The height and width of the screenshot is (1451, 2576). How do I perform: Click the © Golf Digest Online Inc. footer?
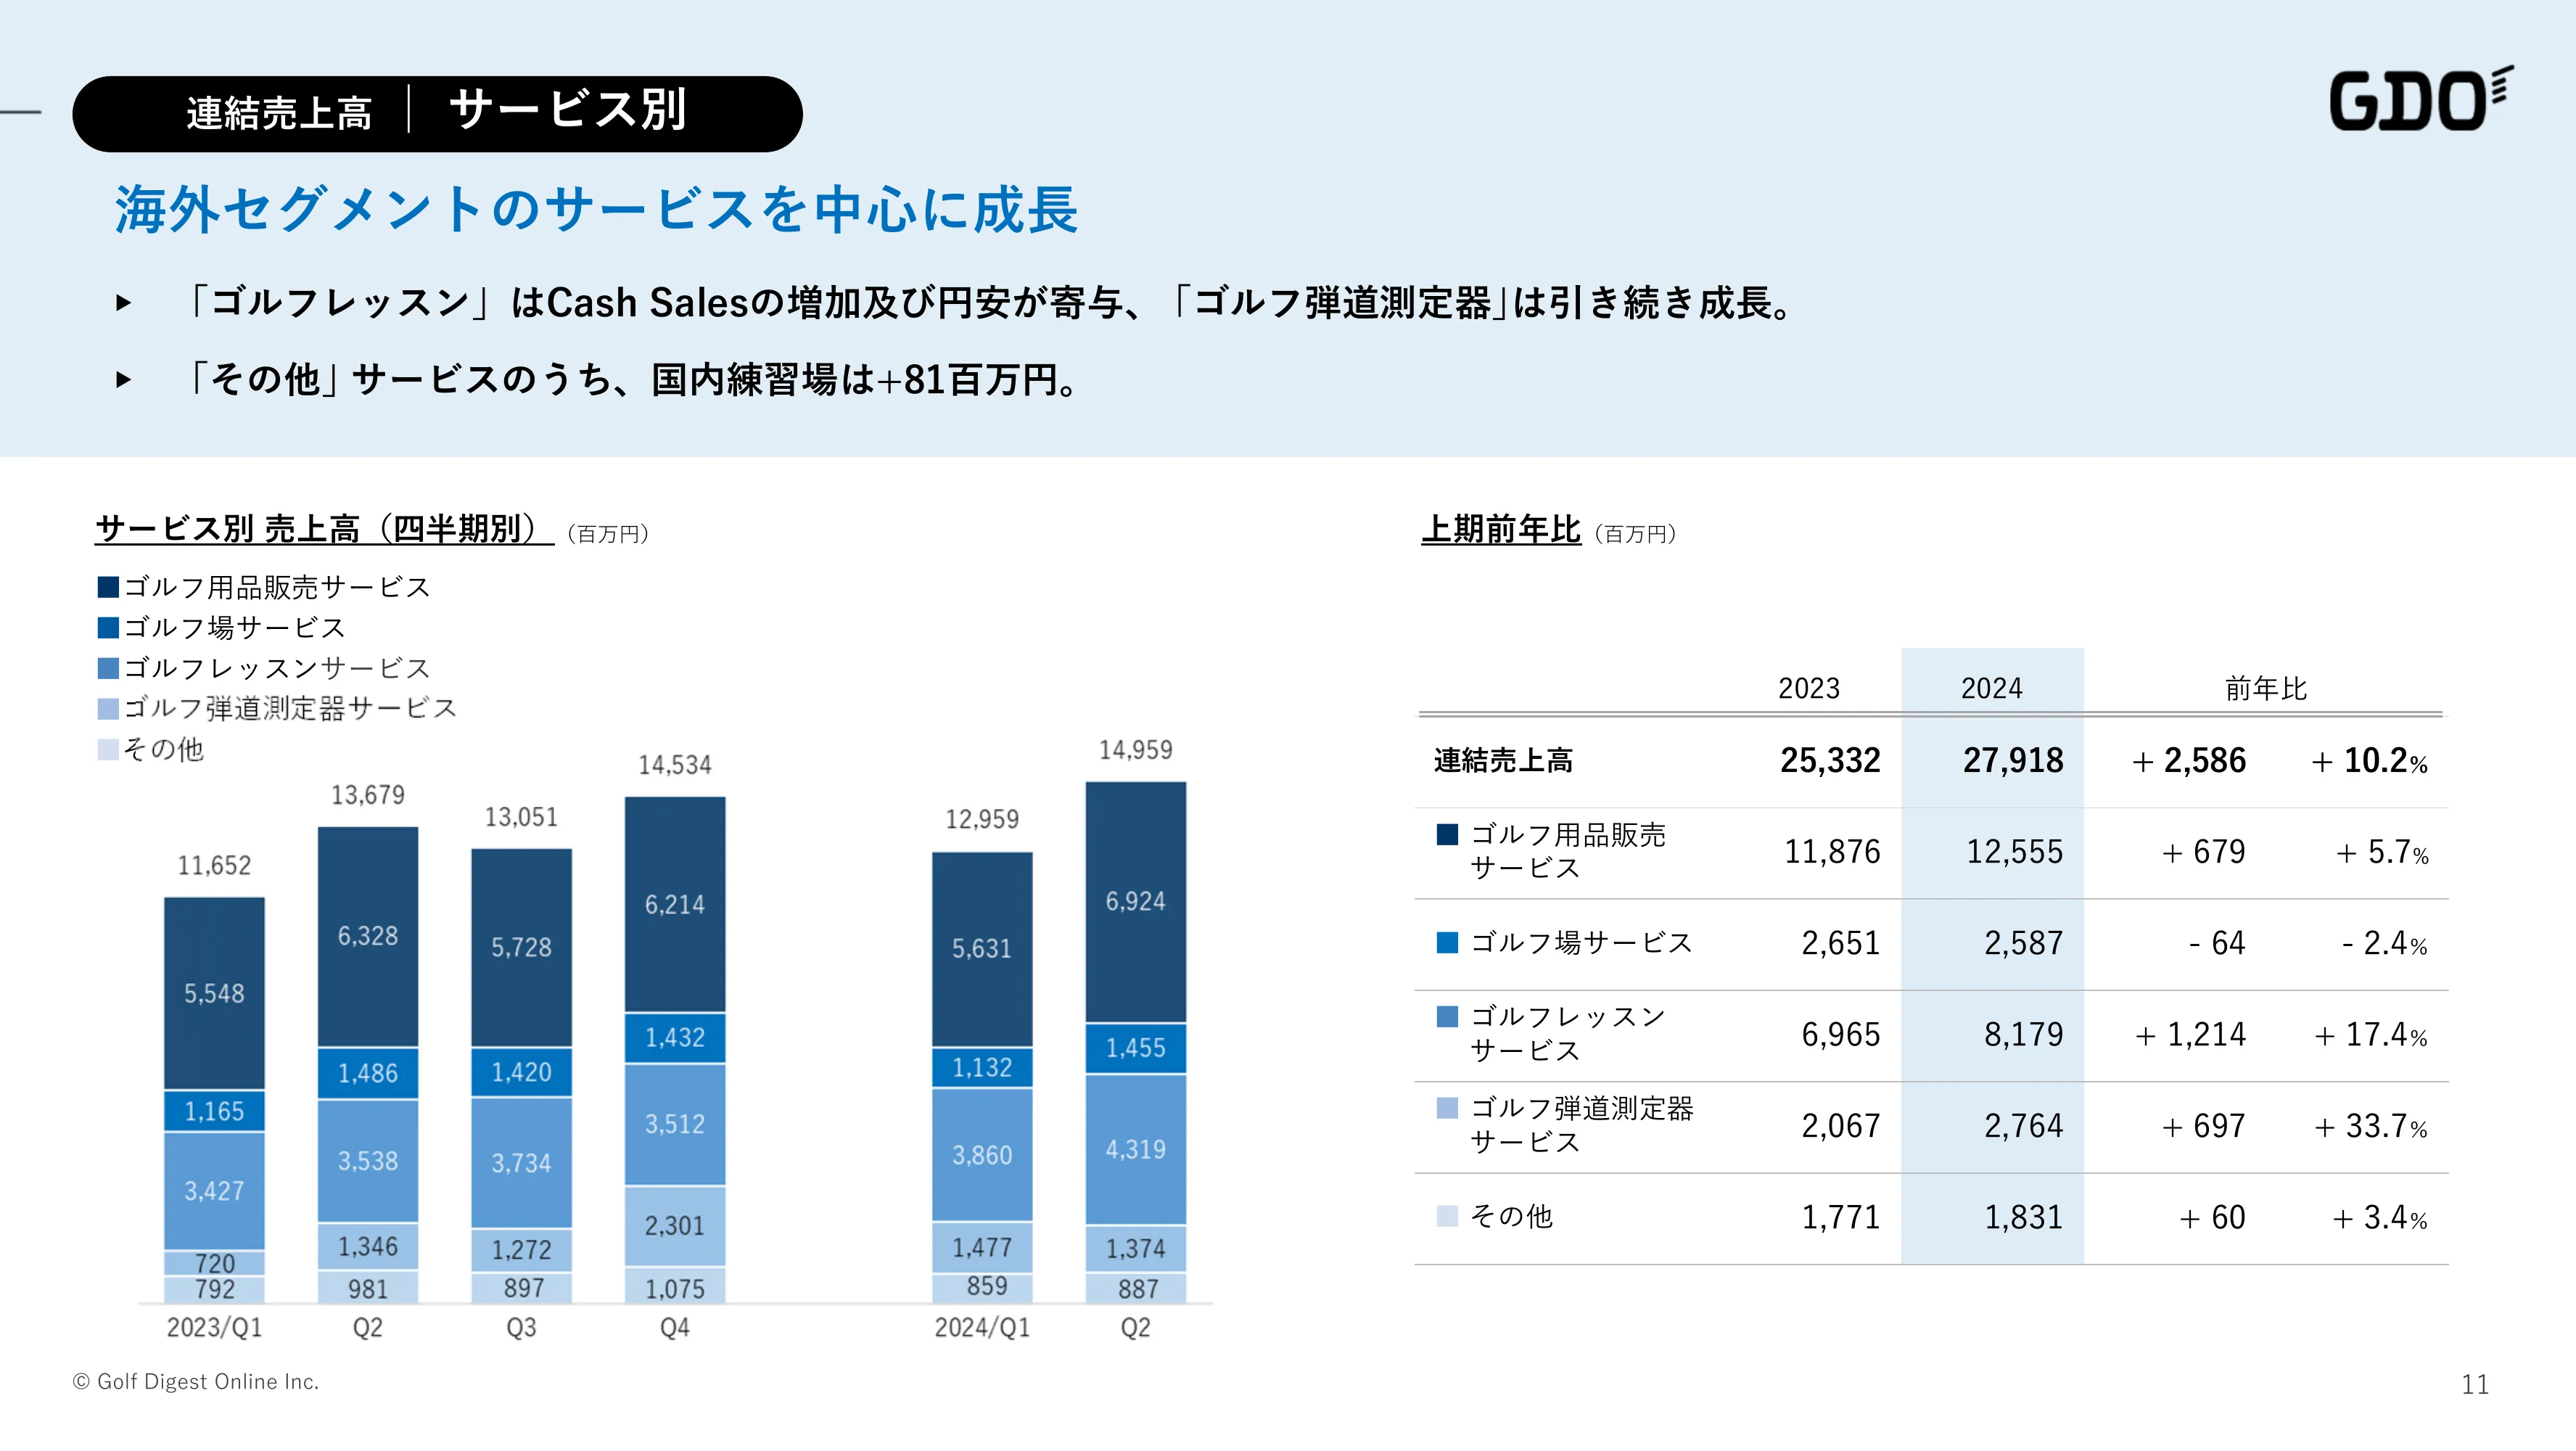click(x=196, y=1382)
